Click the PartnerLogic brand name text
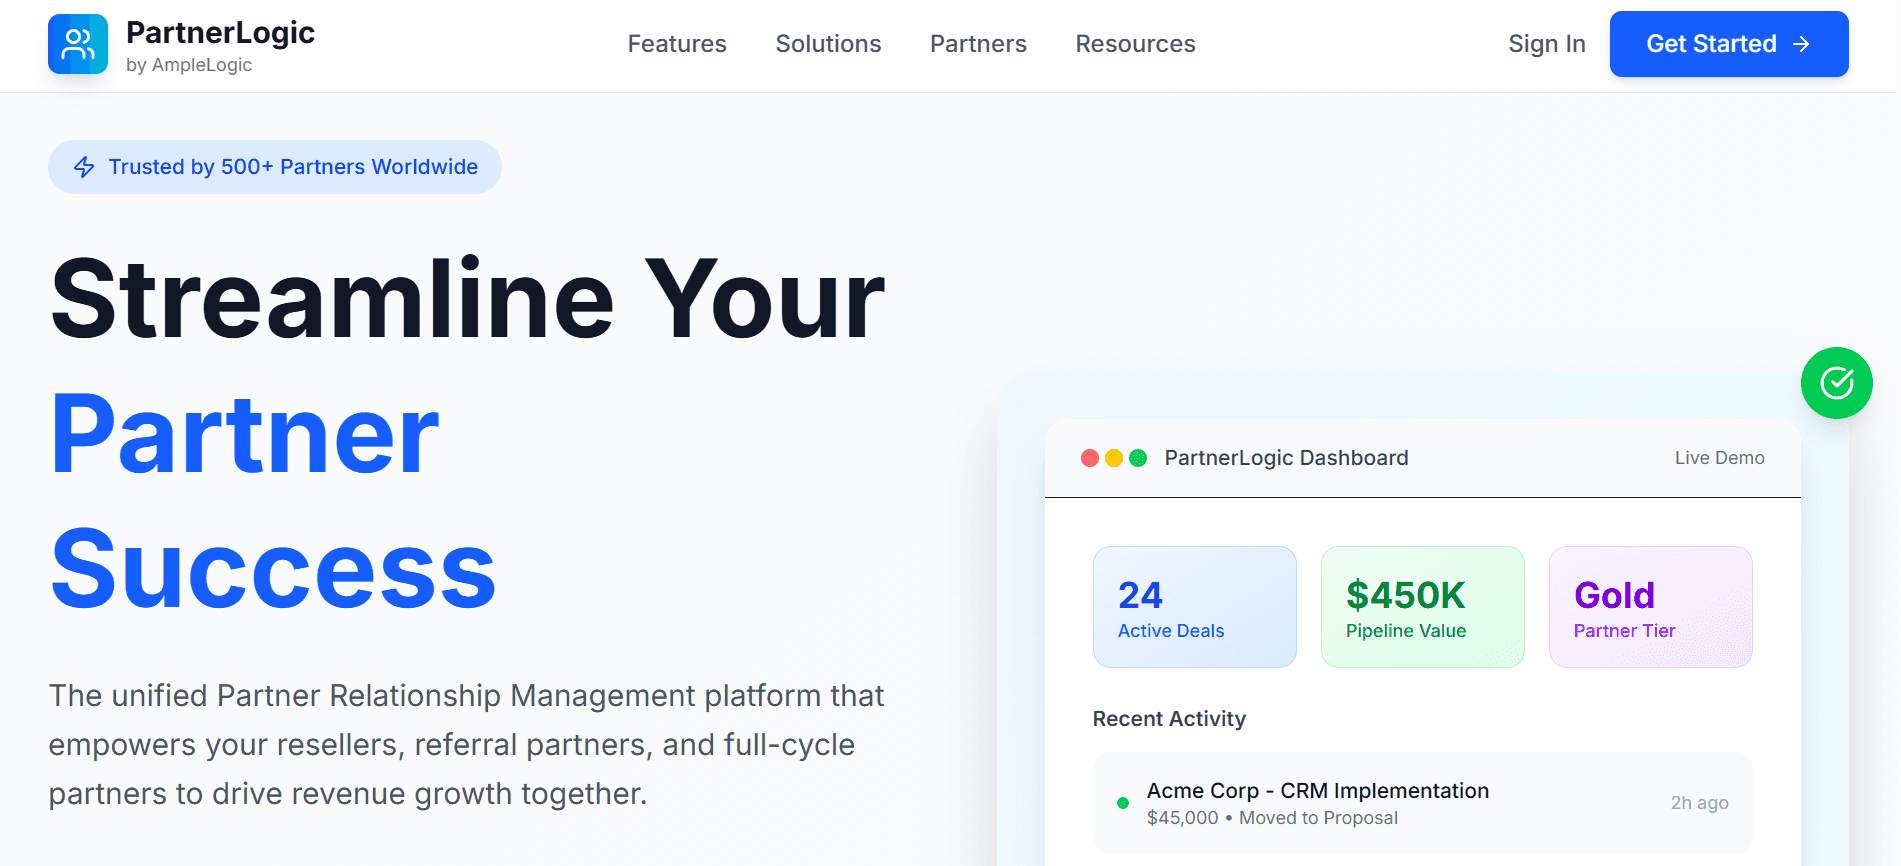This screenshot has height=866, width=1901. click(220, 33)
